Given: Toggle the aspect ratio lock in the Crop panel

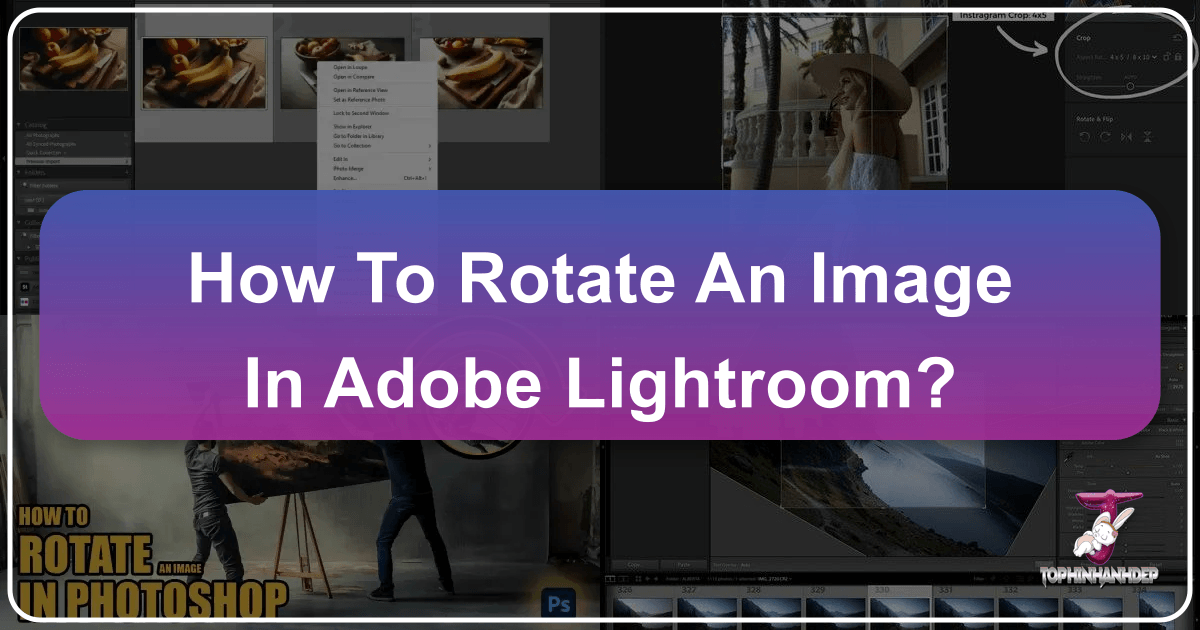Looking at the screenshot, I should point(1178,57).
